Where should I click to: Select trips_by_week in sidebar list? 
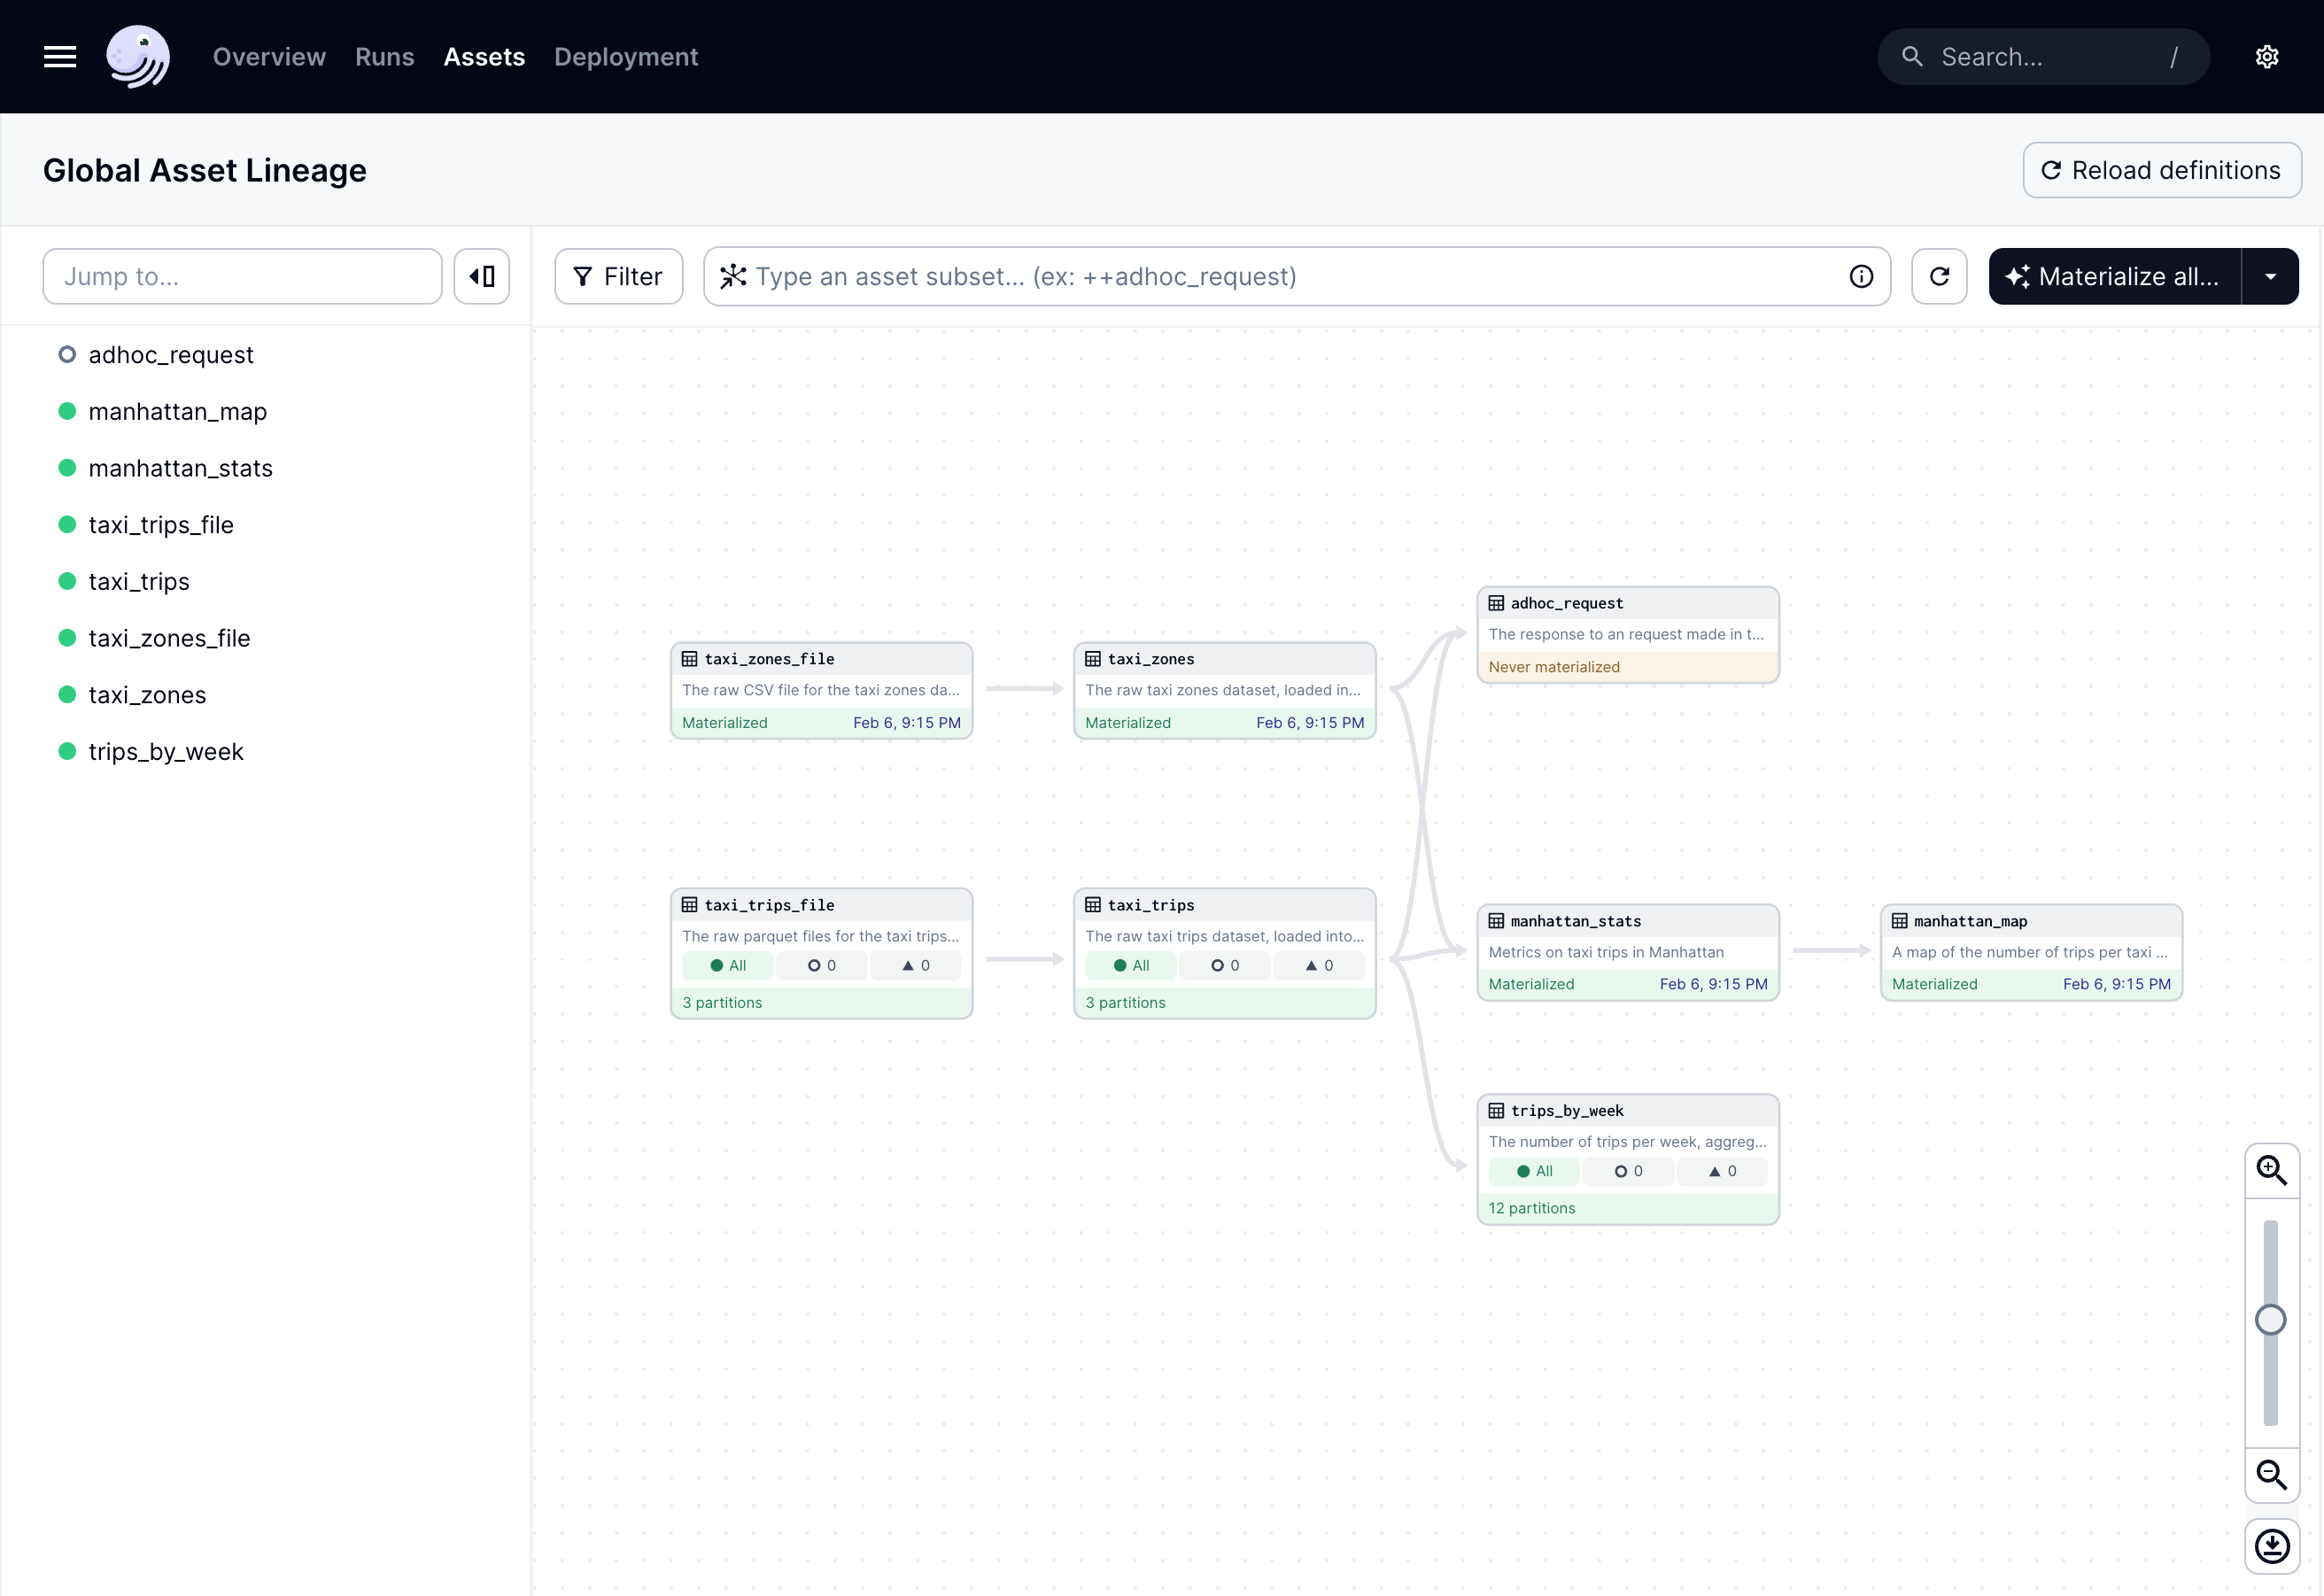[x=166, y=751]
